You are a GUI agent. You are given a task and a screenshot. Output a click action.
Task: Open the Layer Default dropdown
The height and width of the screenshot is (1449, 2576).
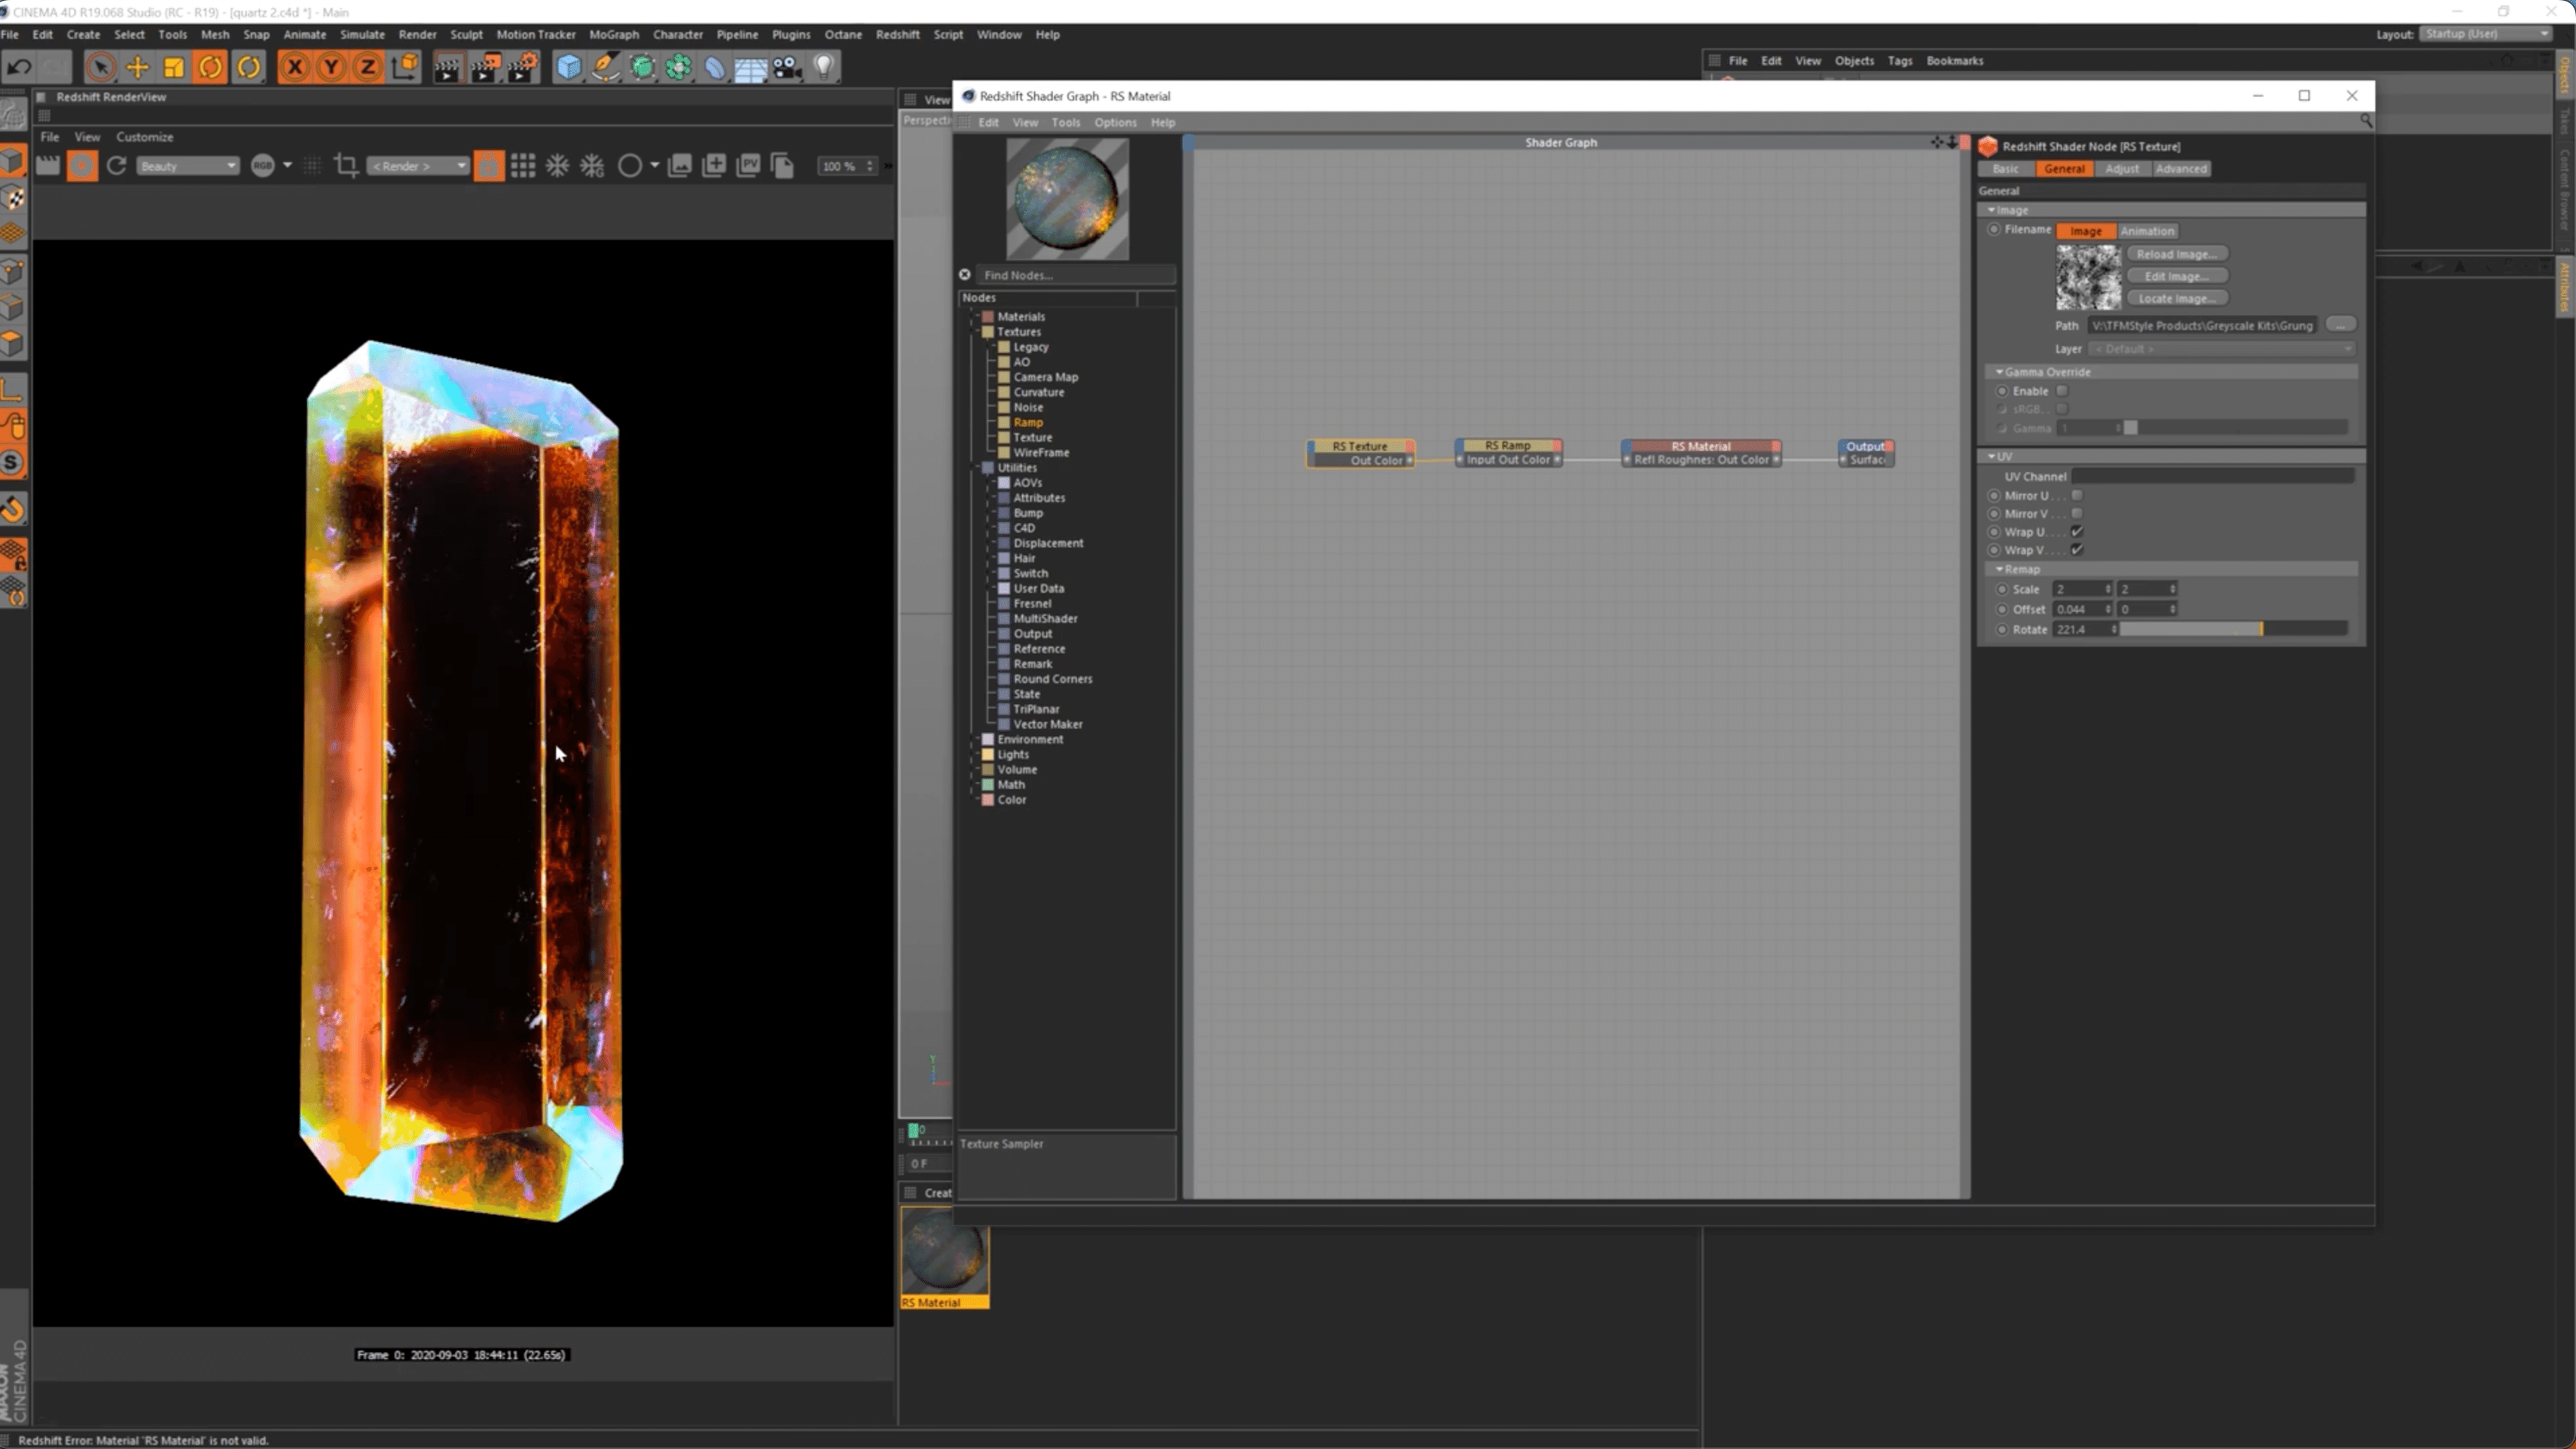[2221, 349]
